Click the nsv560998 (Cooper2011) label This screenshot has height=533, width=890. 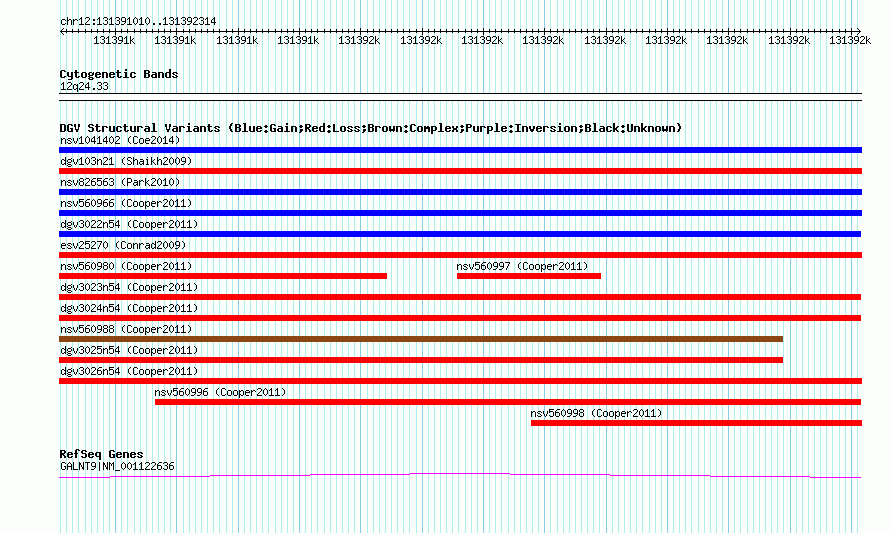(x=596, y=413)
